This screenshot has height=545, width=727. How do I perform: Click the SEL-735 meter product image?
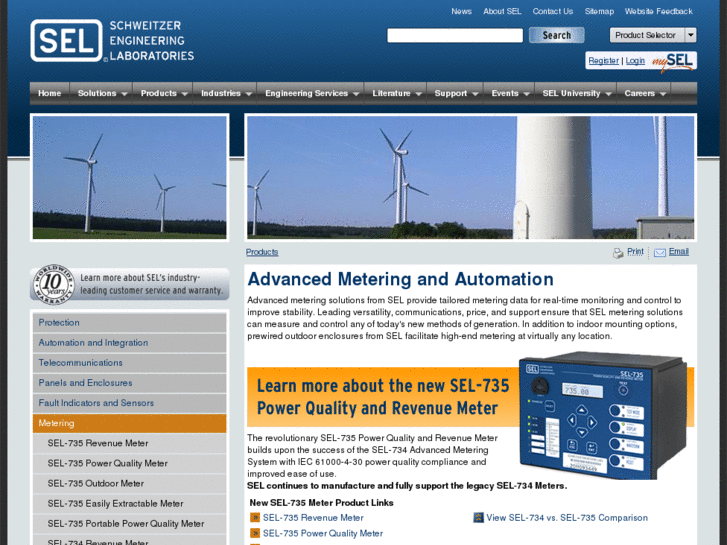(602, 415)
